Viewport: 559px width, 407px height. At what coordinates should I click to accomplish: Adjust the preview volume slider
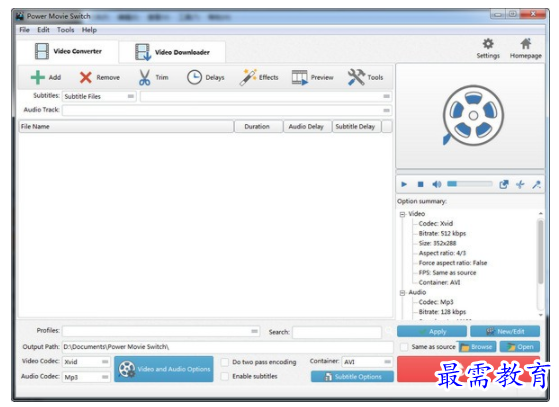point(470,184)
